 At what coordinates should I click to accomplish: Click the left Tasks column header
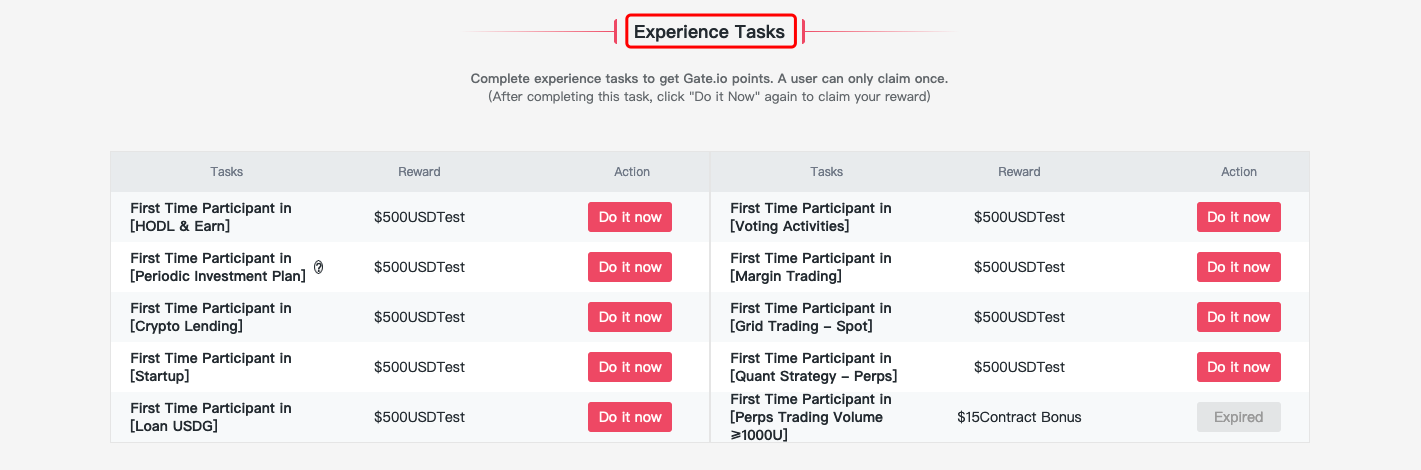click(x=227, y=172)
